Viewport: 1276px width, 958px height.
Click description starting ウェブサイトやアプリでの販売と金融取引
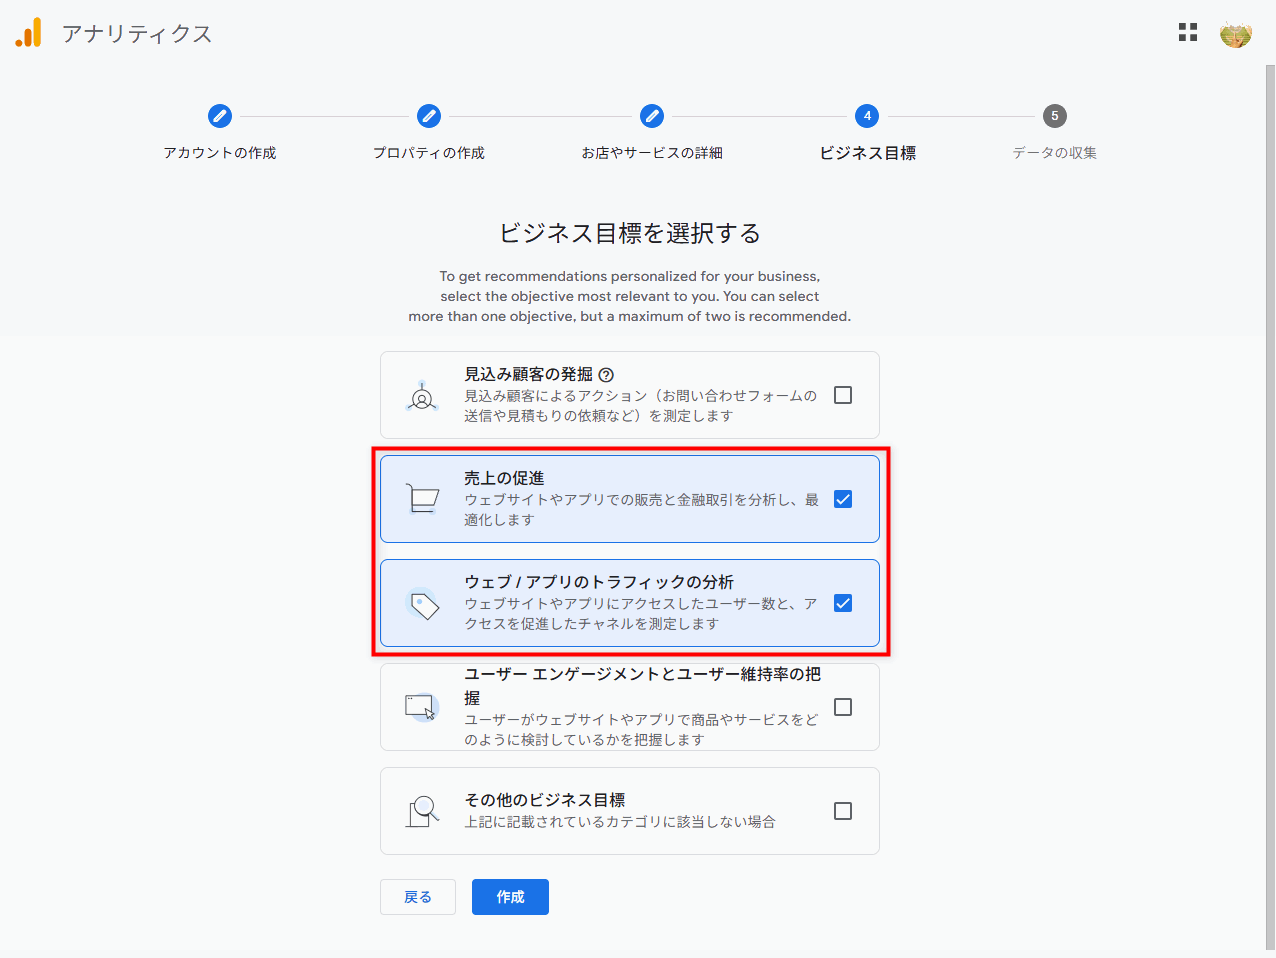click(x=641, y=509)
